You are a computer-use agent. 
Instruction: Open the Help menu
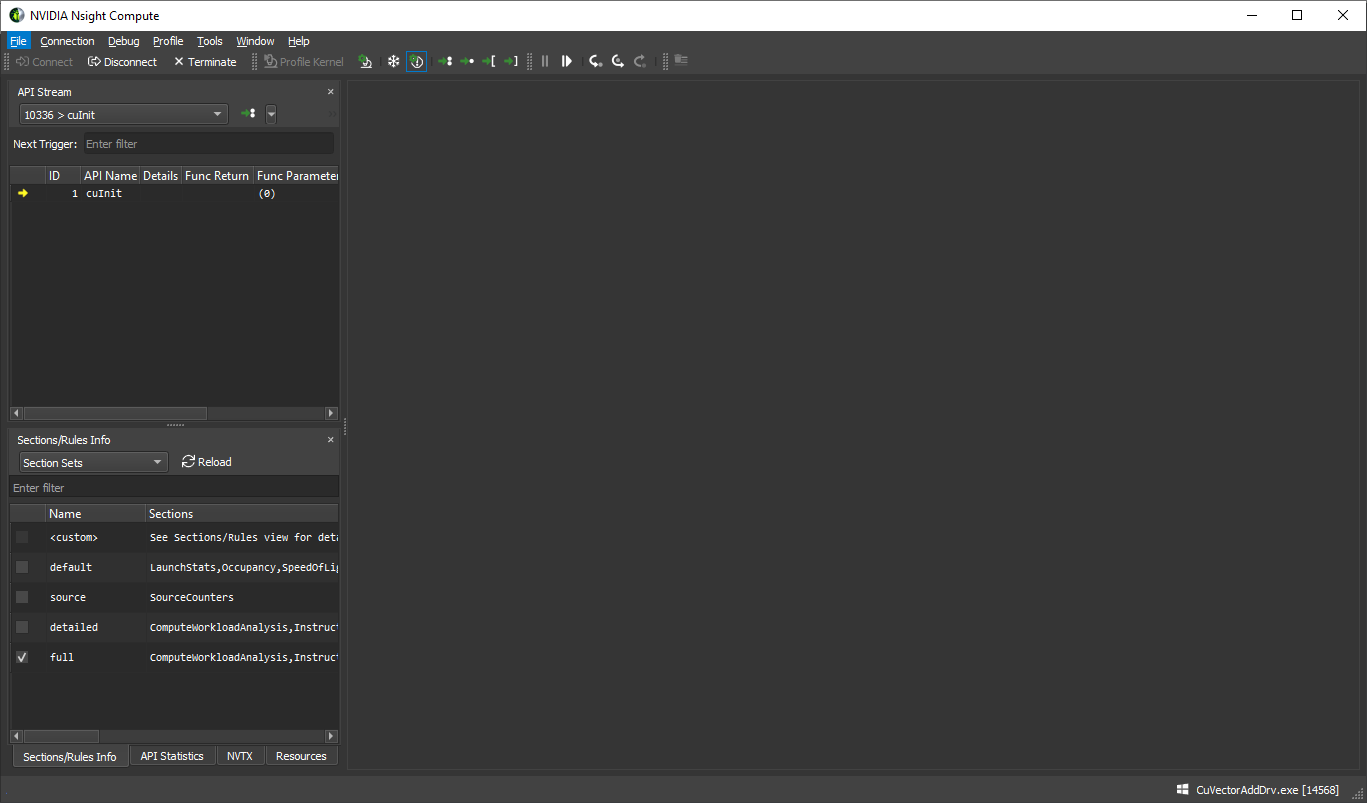click(x=299, y=41)
